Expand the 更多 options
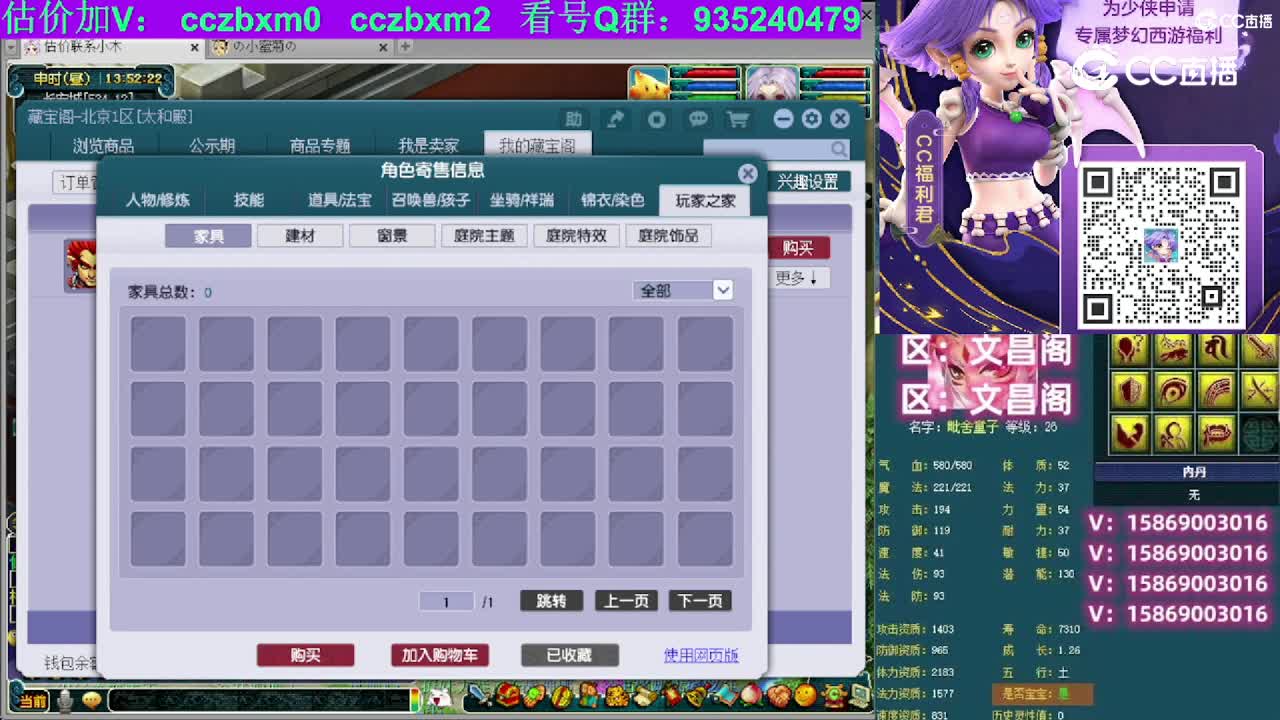Viewport: 1280px width, 720px height. pyautogui.click(x=797, y=278)
